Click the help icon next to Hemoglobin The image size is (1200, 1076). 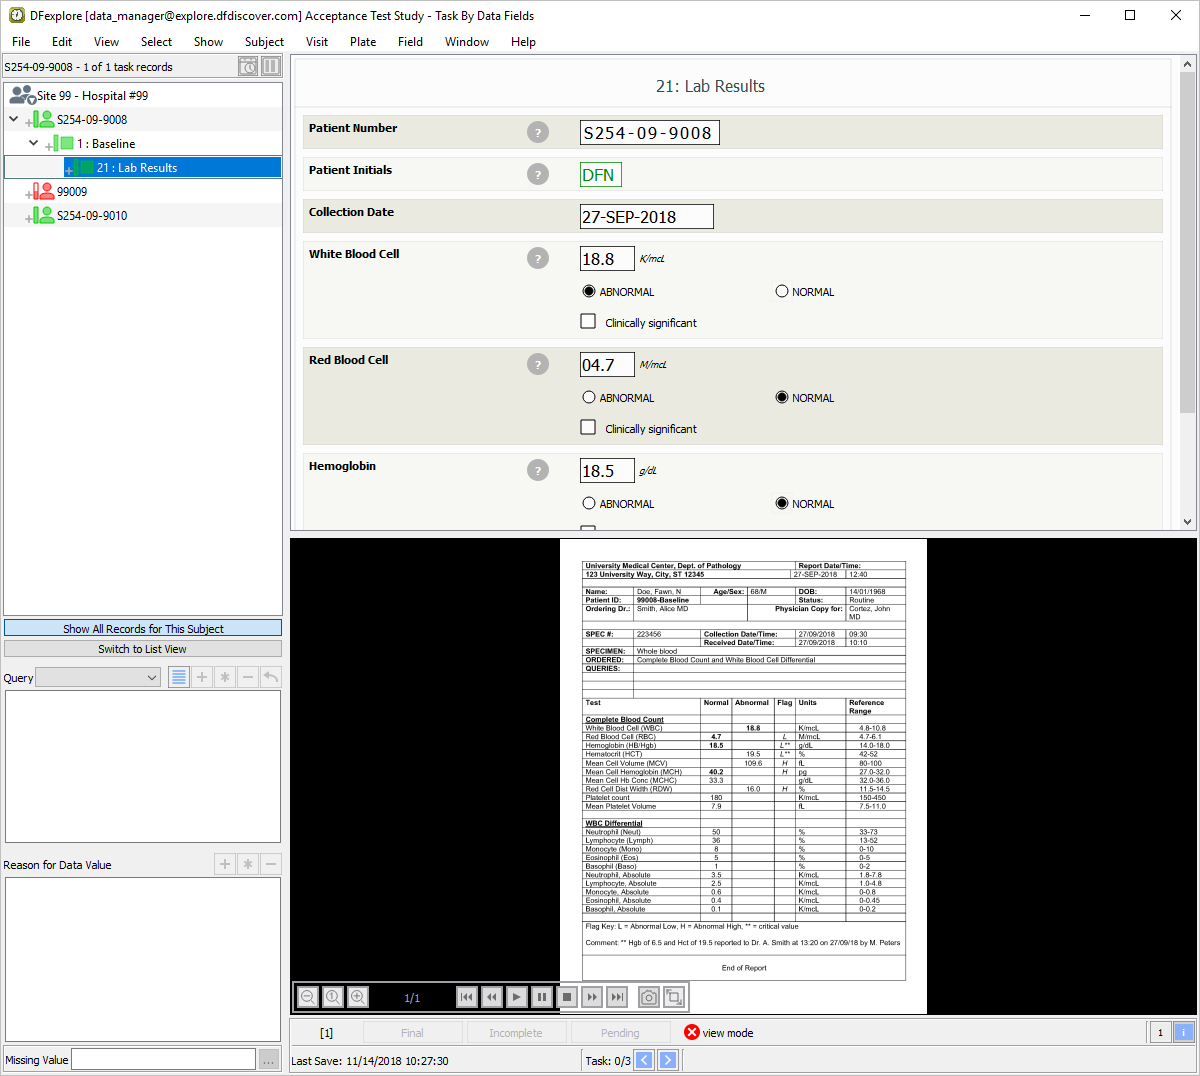(538, 470)
